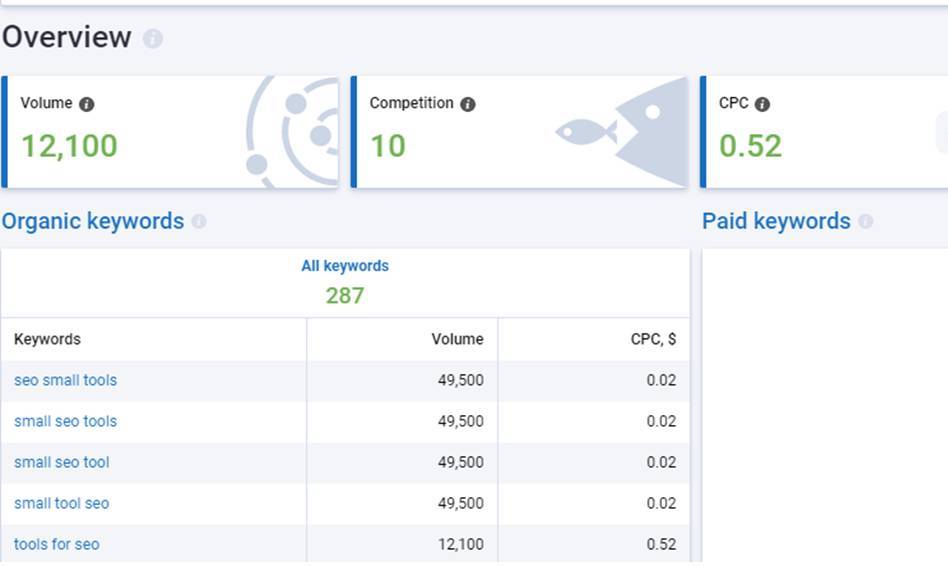Click the Volume column header in table
Image resolution: width=948 pixels, height=567 pixels.
click(x=457, y=339)
